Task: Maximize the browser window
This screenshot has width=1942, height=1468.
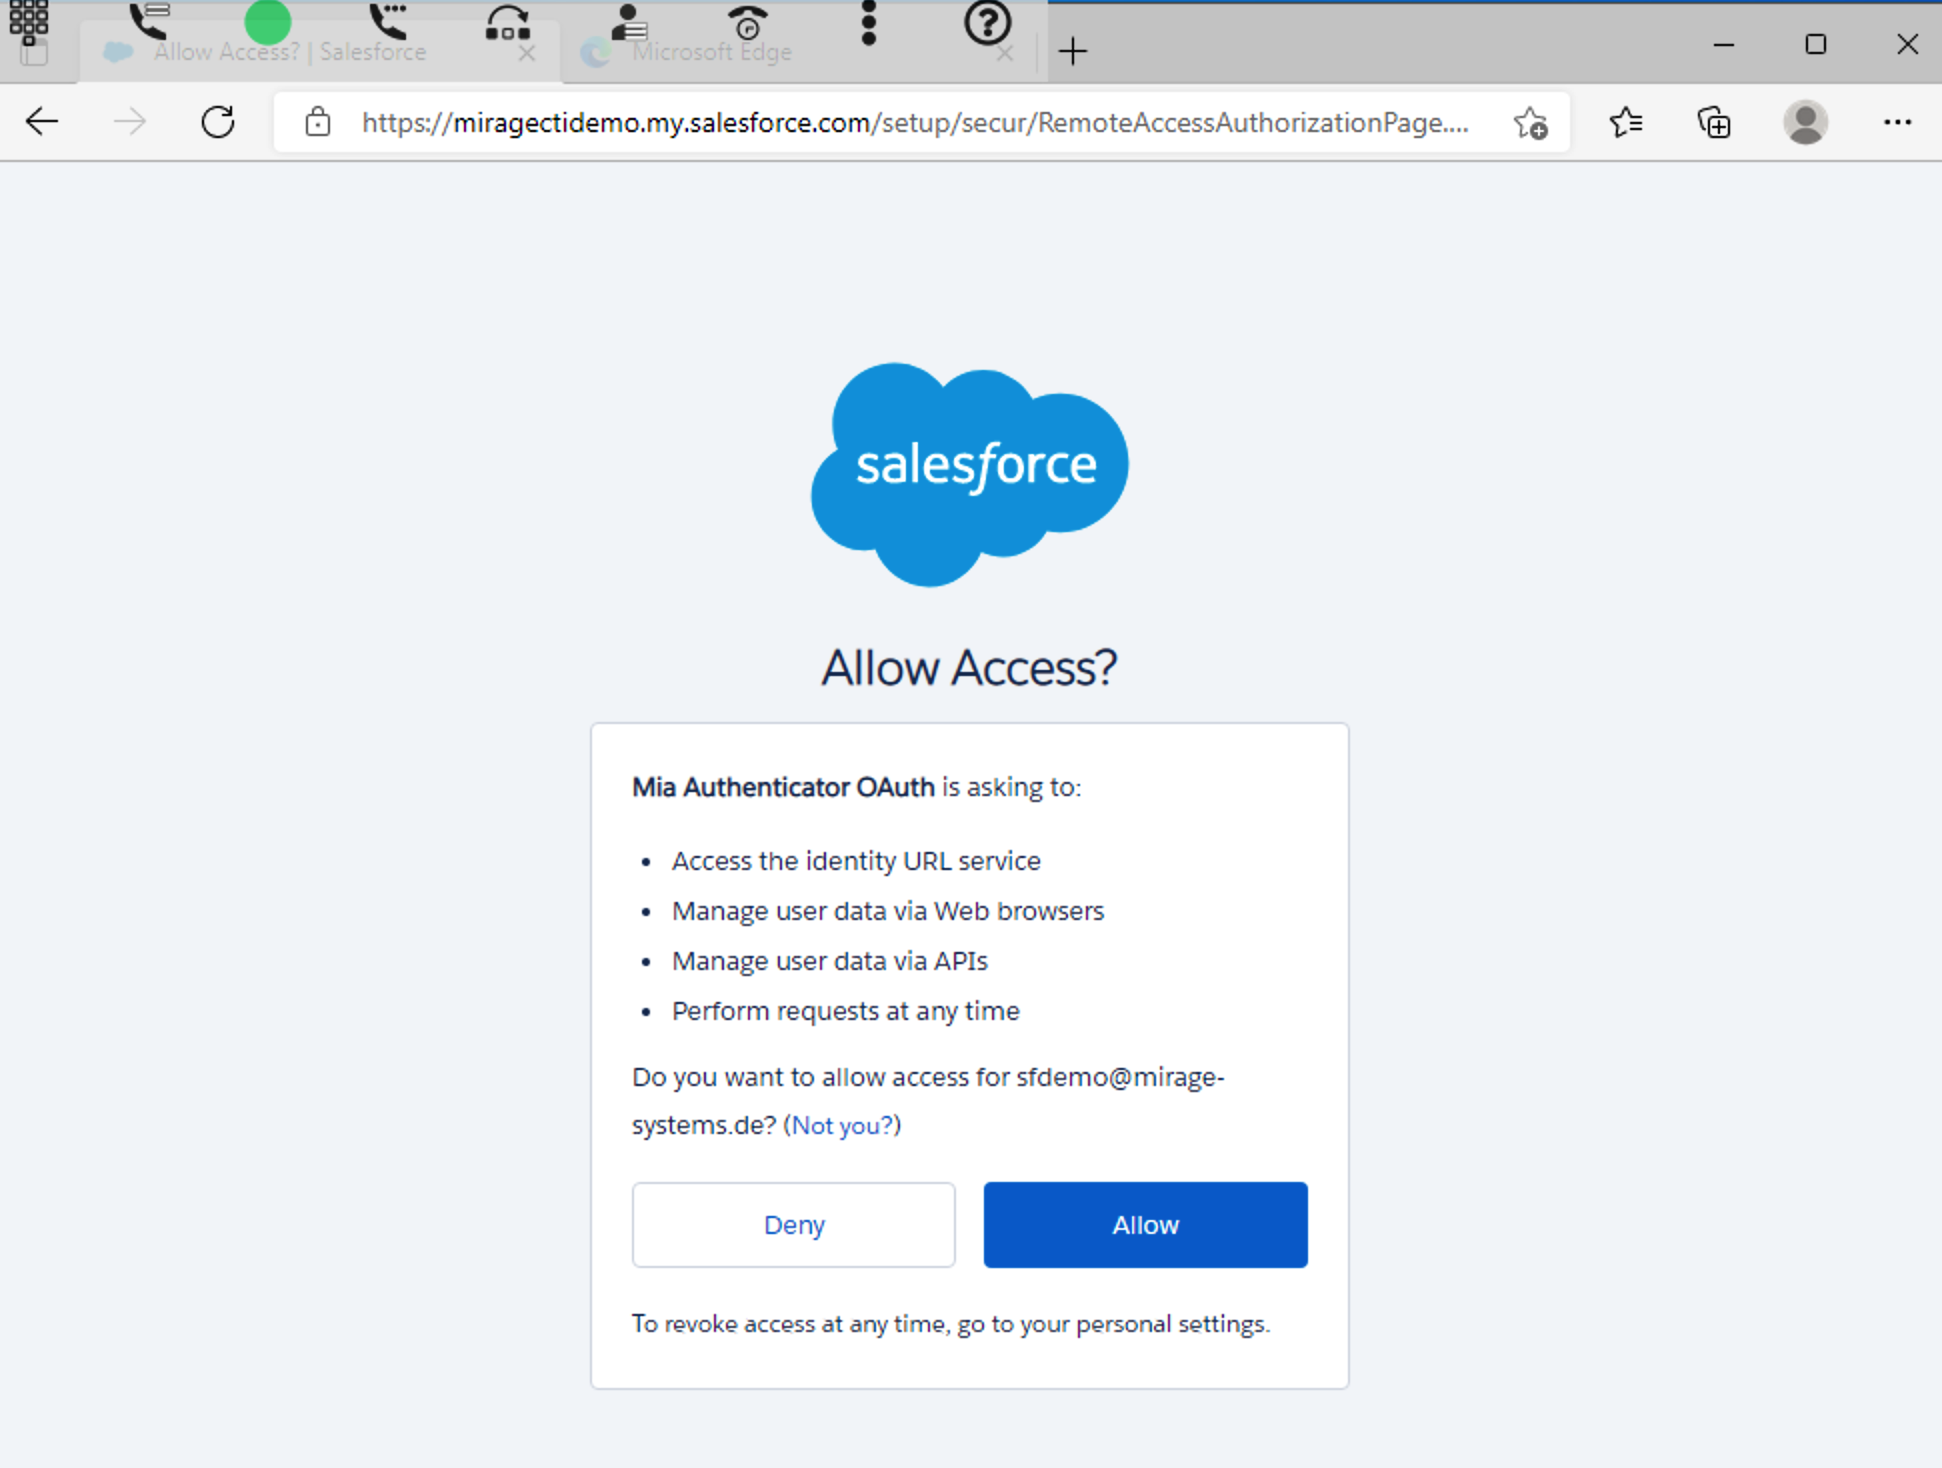Action: pyautogui.click(x=1816, y=45)
